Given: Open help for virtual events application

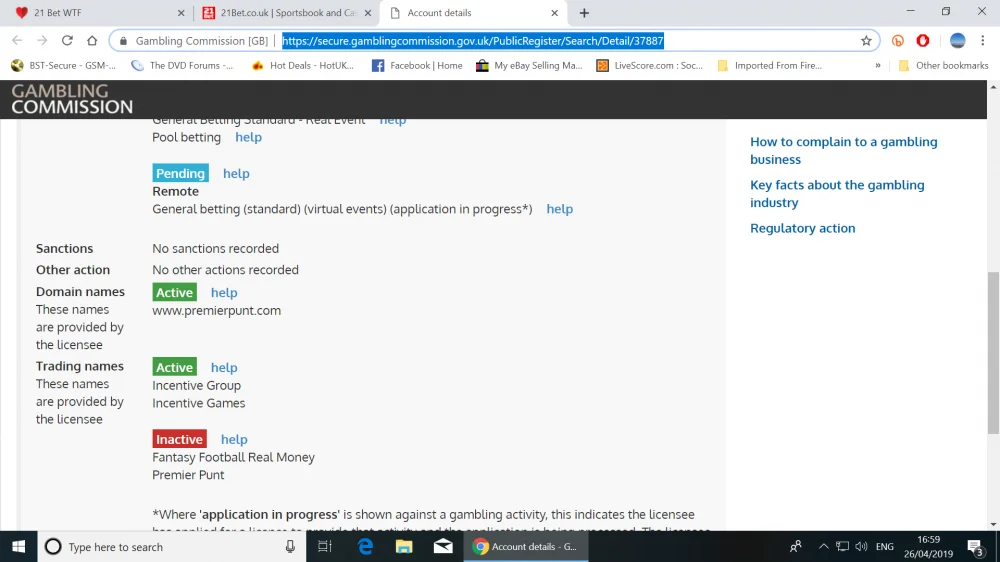Looking at the screenshot, I should 559,209.
